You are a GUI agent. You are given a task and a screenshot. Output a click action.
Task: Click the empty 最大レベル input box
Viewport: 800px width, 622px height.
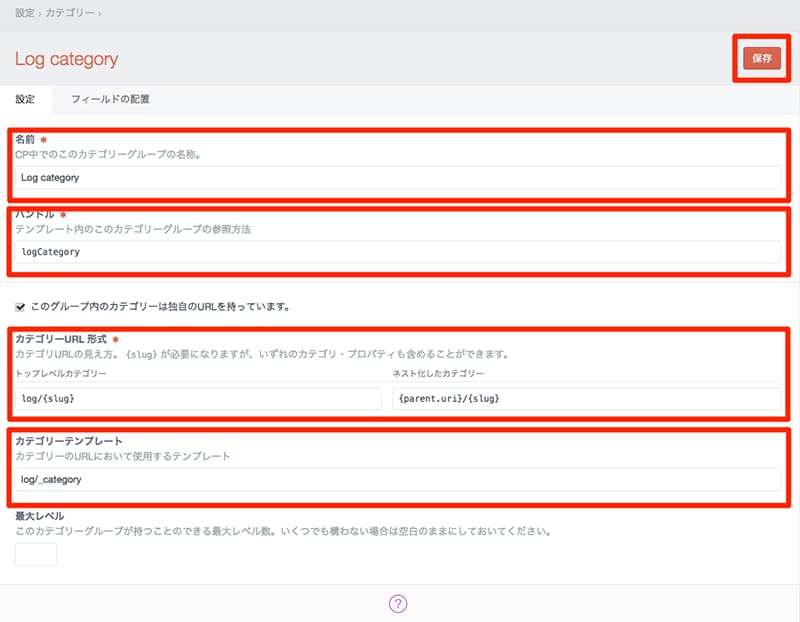[x=36, y=554]
